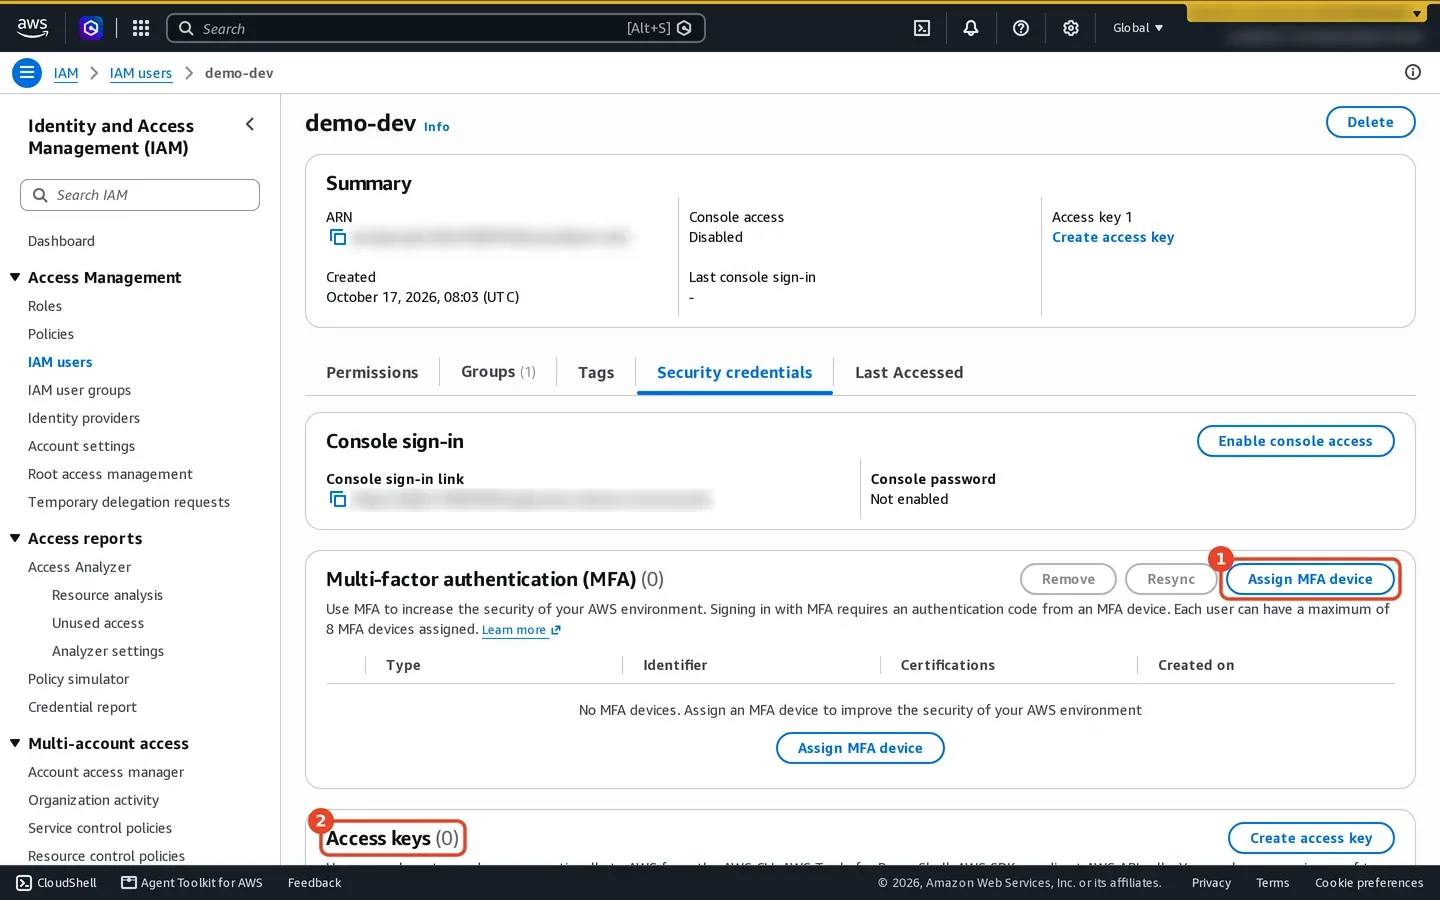Screen dimensions: 1440x900
Task: Open Agent Toolkit for AWS in the footer
Action: (191, 883)
